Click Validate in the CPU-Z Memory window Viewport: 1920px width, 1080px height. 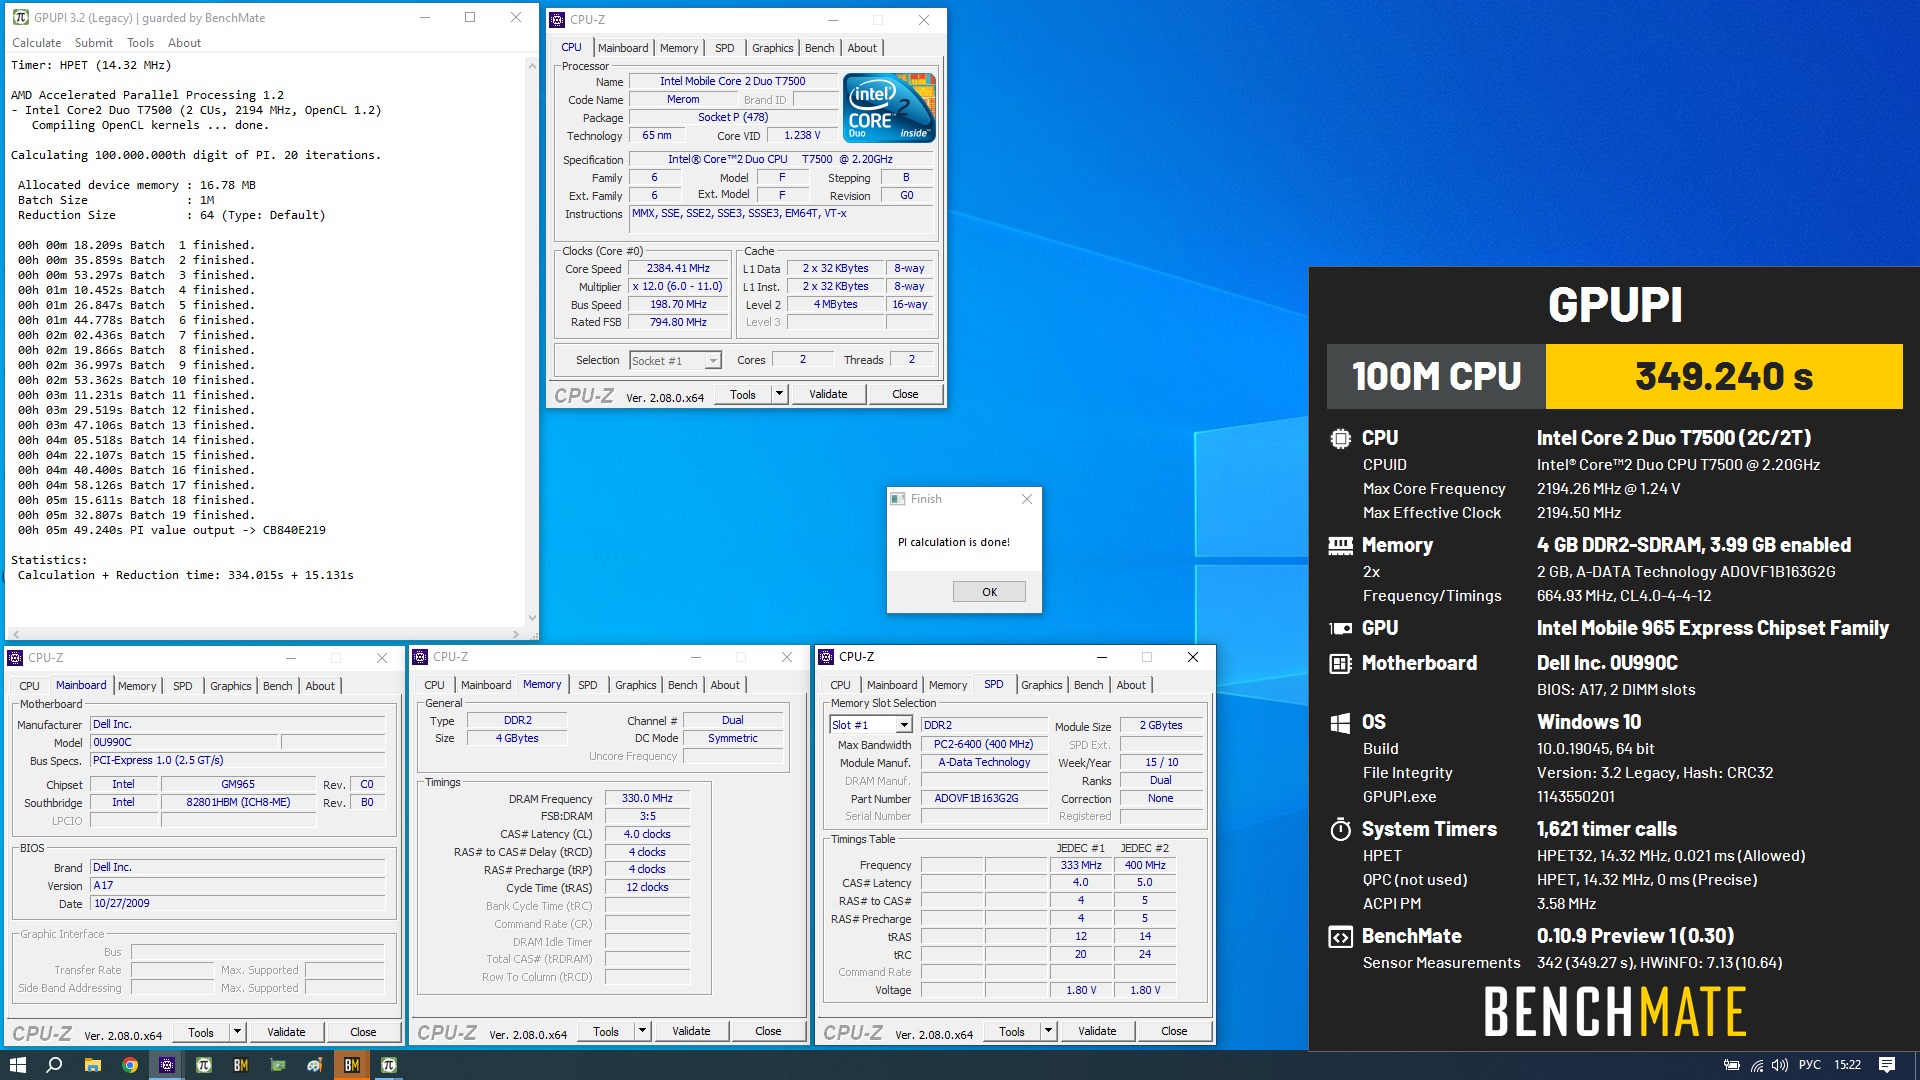click(691, 1031)
